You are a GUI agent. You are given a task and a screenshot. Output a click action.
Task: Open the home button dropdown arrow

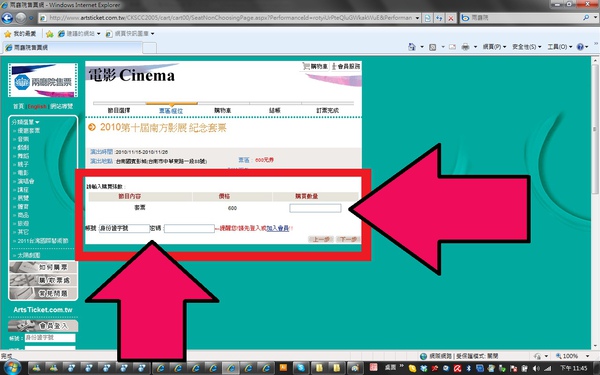422,47
